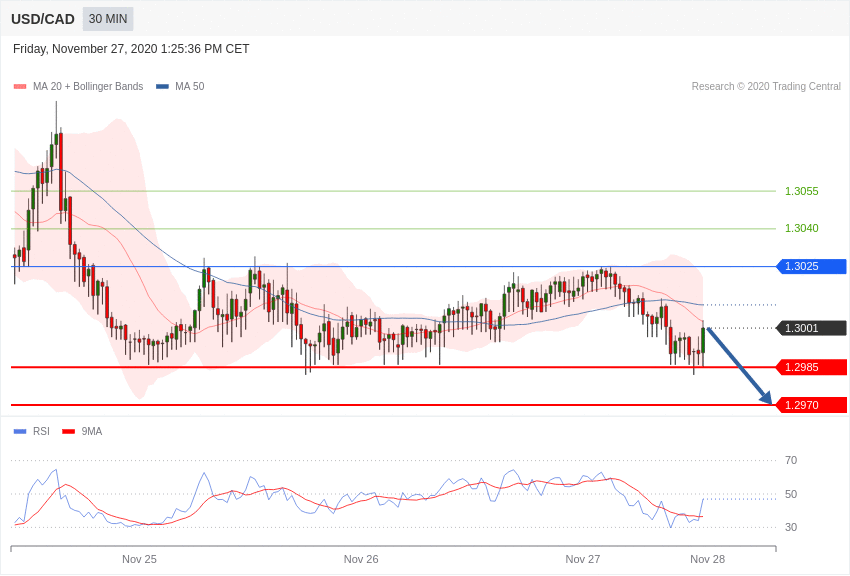850x576 pixels.
Task: Click the Nov 28 date axis label
Action: point(707,559)
